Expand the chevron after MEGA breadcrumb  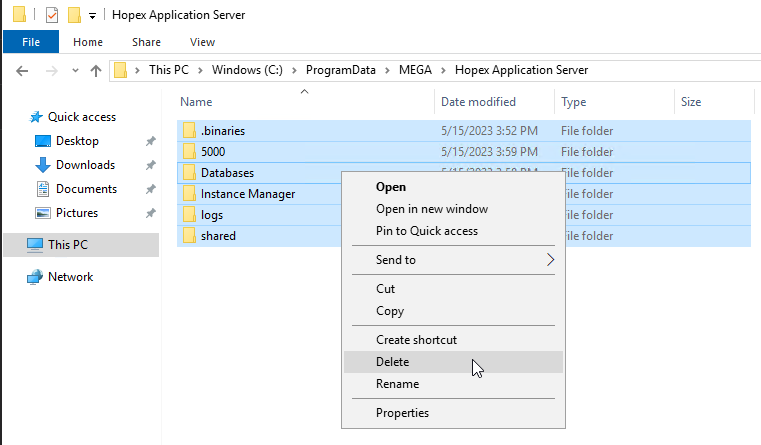pos(443,70)
